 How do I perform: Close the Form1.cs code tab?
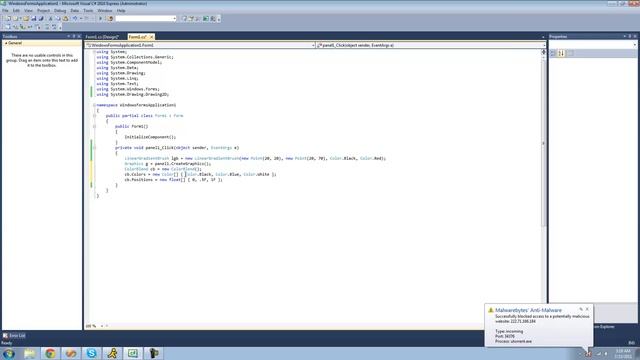pos(151,37)
